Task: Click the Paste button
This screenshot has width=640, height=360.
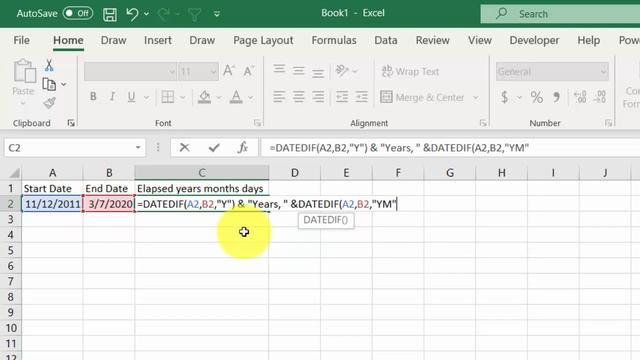Action: click(23, 82)
